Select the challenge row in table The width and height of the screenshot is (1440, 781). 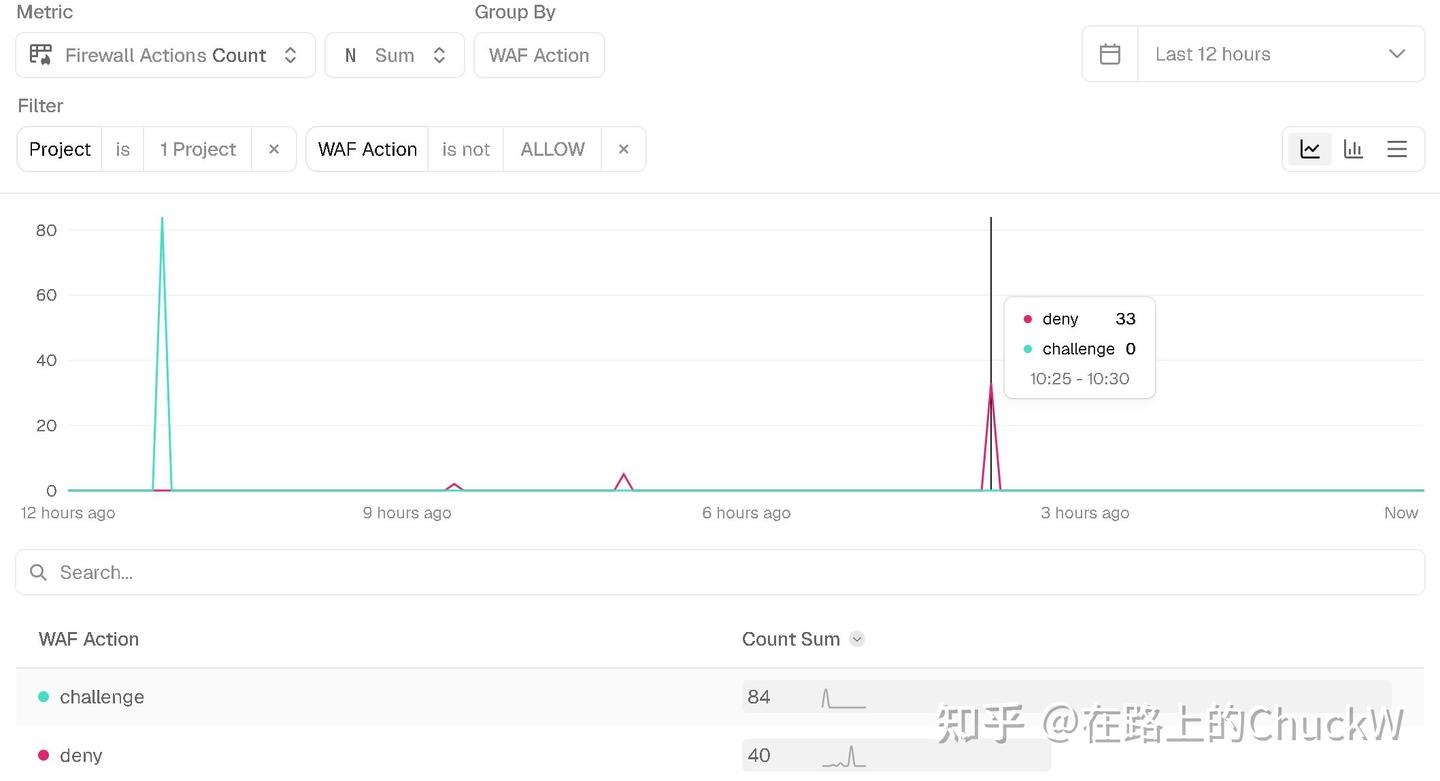click(x=720, y=697)
